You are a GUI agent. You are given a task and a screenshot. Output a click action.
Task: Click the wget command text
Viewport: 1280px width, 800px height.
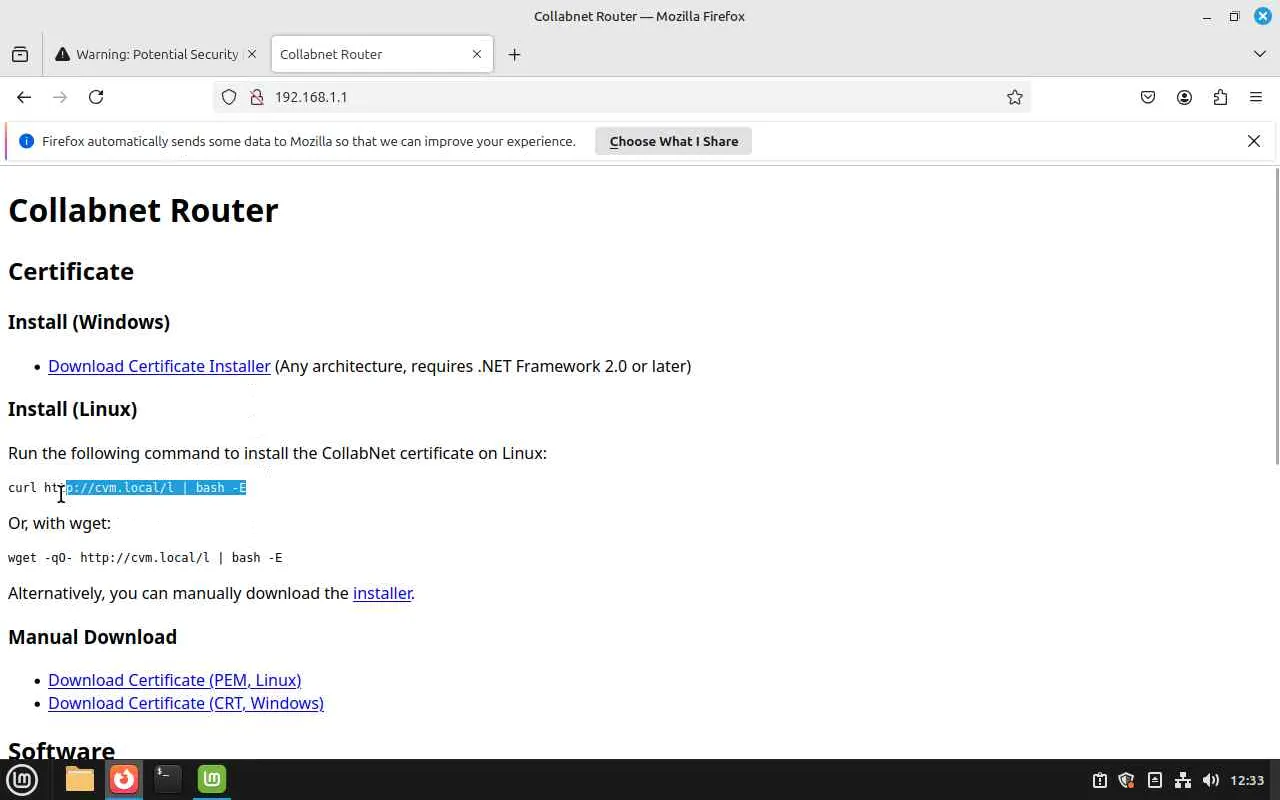click(145, 558)
